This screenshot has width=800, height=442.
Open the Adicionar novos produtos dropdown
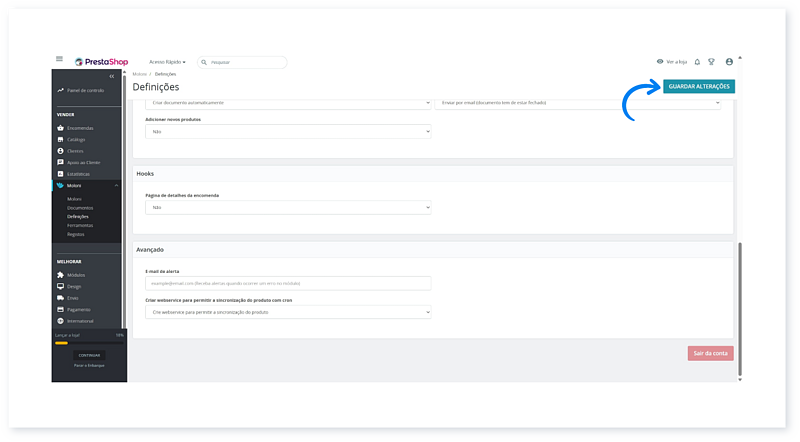(288, 131)
